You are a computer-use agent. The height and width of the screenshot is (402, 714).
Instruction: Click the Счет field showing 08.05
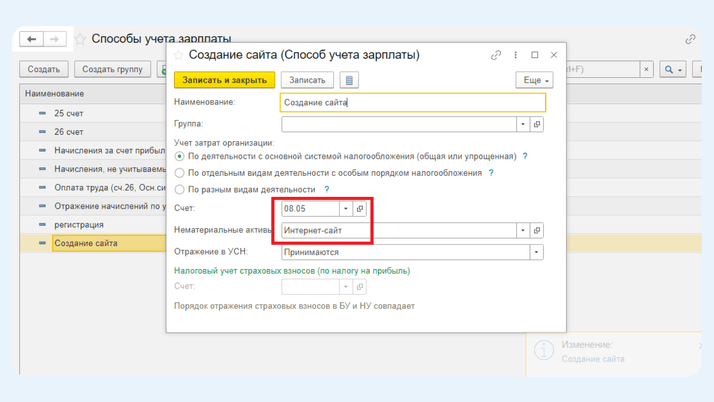[x=311, y=209]
